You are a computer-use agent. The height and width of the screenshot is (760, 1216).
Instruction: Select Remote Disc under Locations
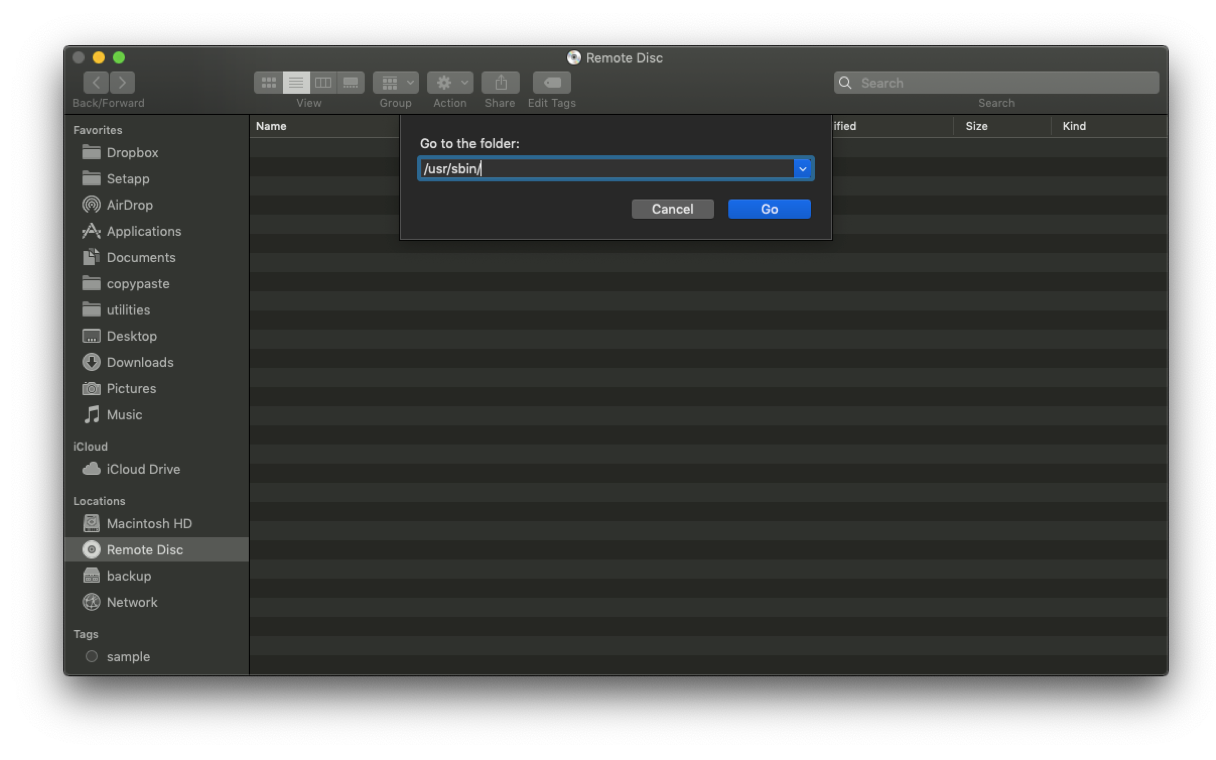156,550
